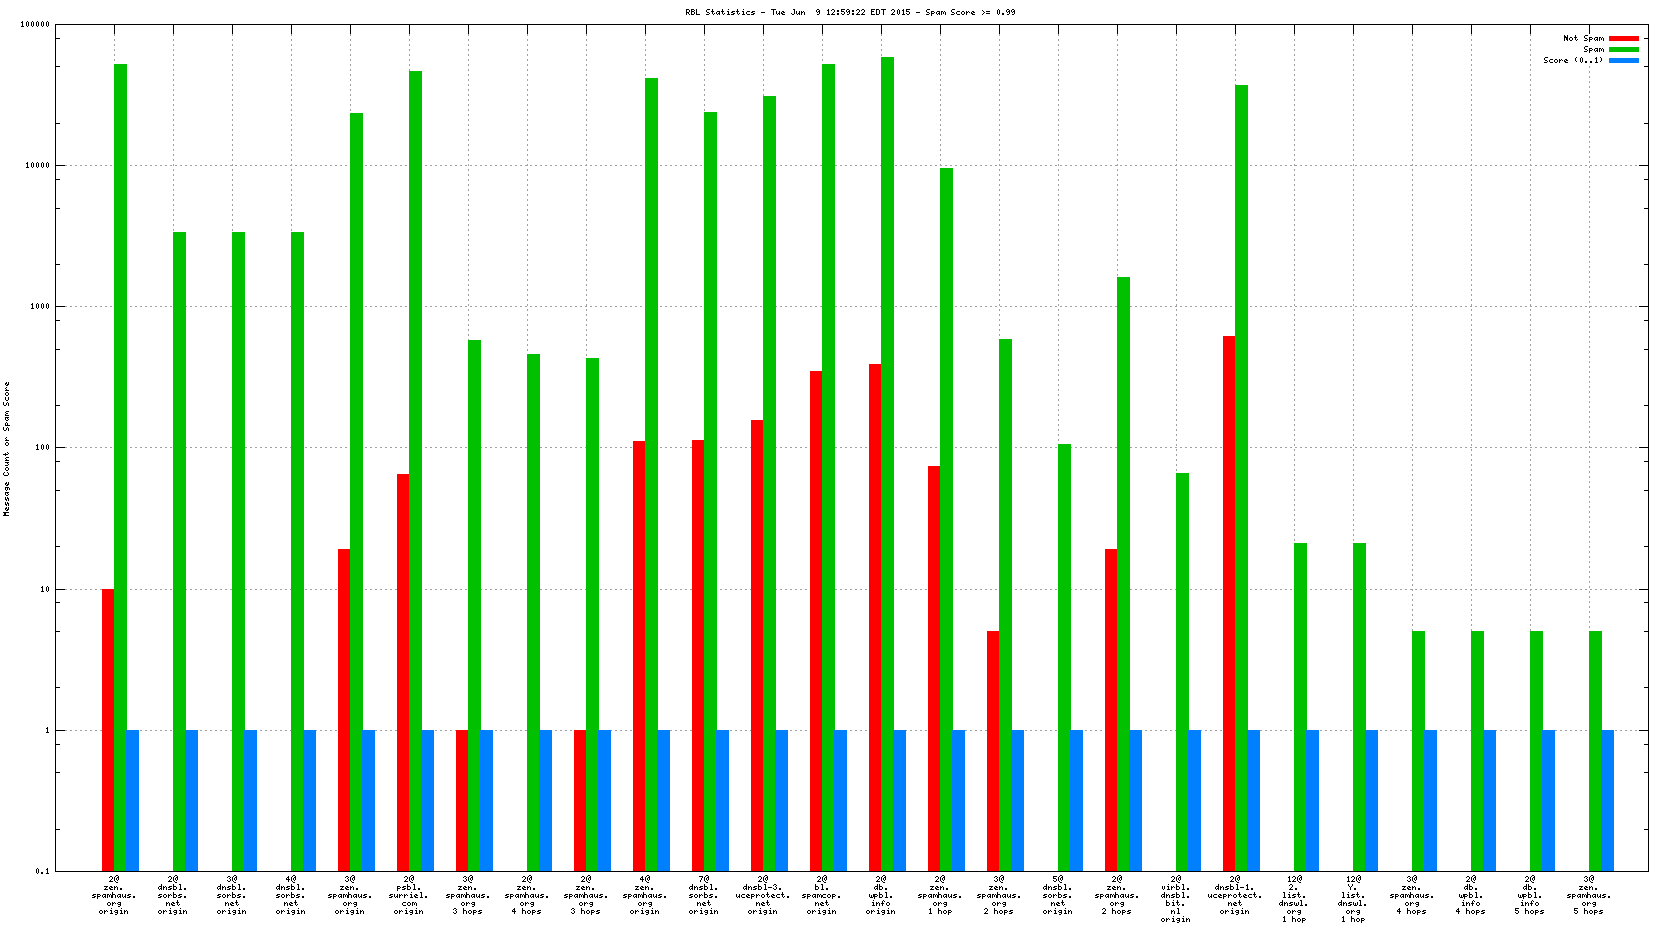This screenshot has width=1664, height=936.
Task: Click the blue Score (0..1) legend swatch
Action: [x=1623, y=60]
